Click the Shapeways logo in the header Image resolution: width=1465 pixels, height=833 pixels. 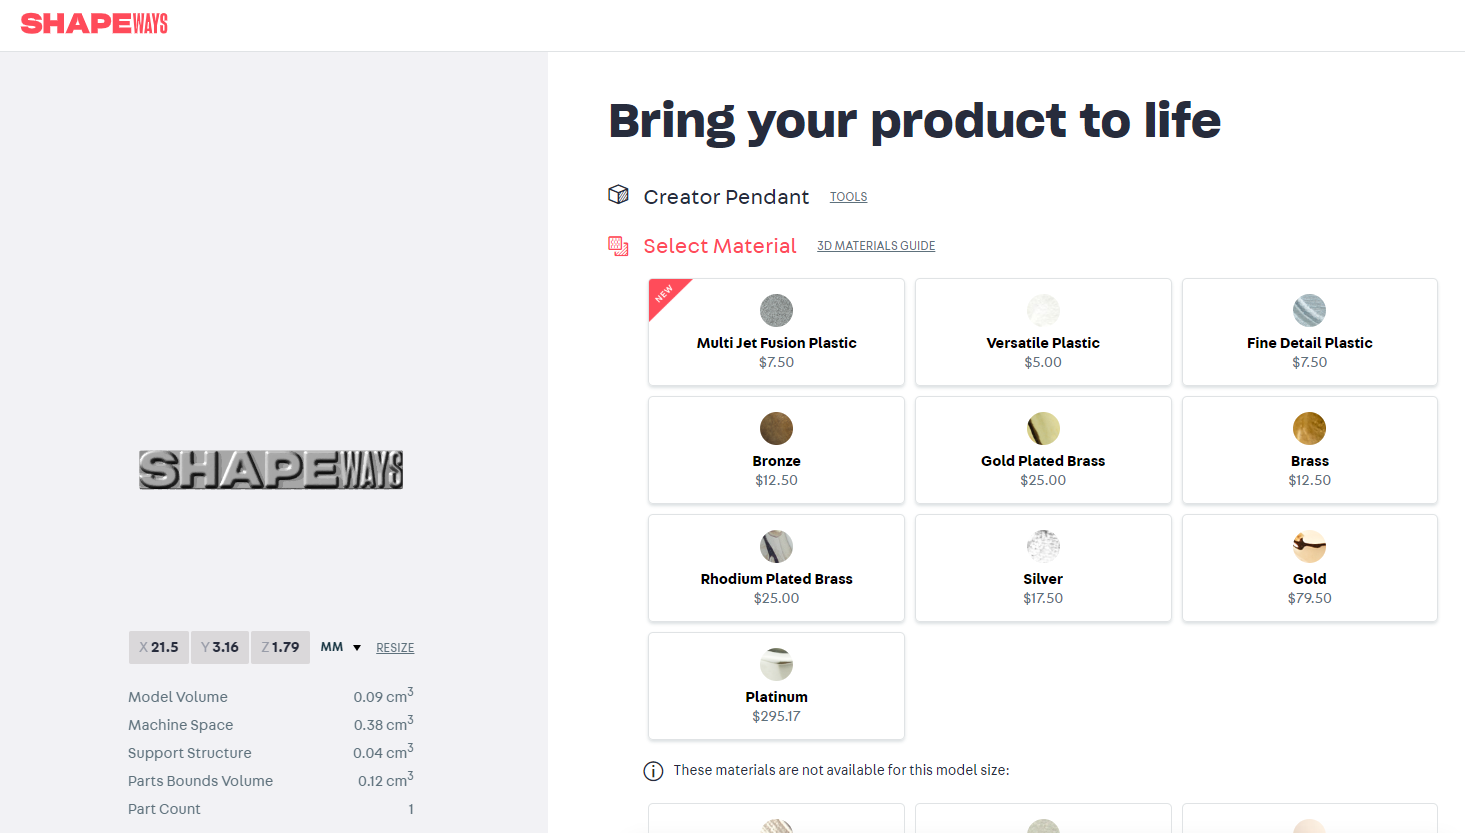point(94,23)
